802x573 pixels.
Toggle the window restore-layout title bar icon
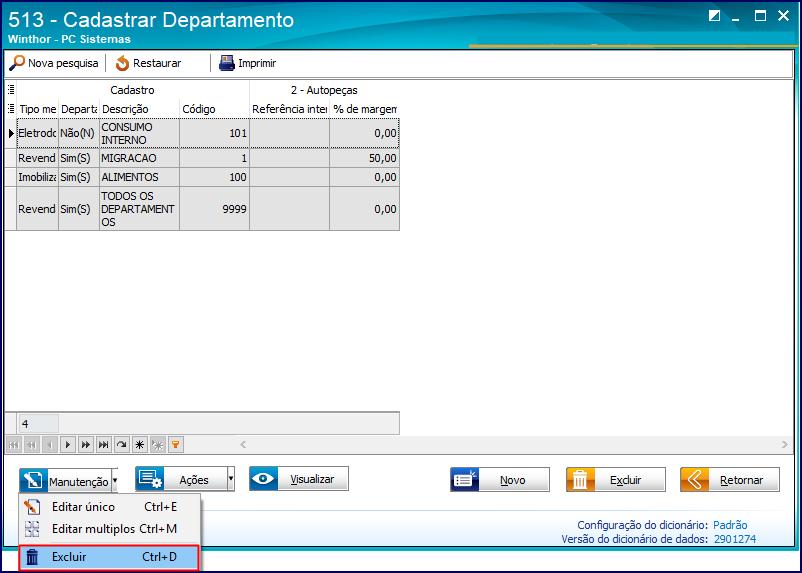point(715,16)
